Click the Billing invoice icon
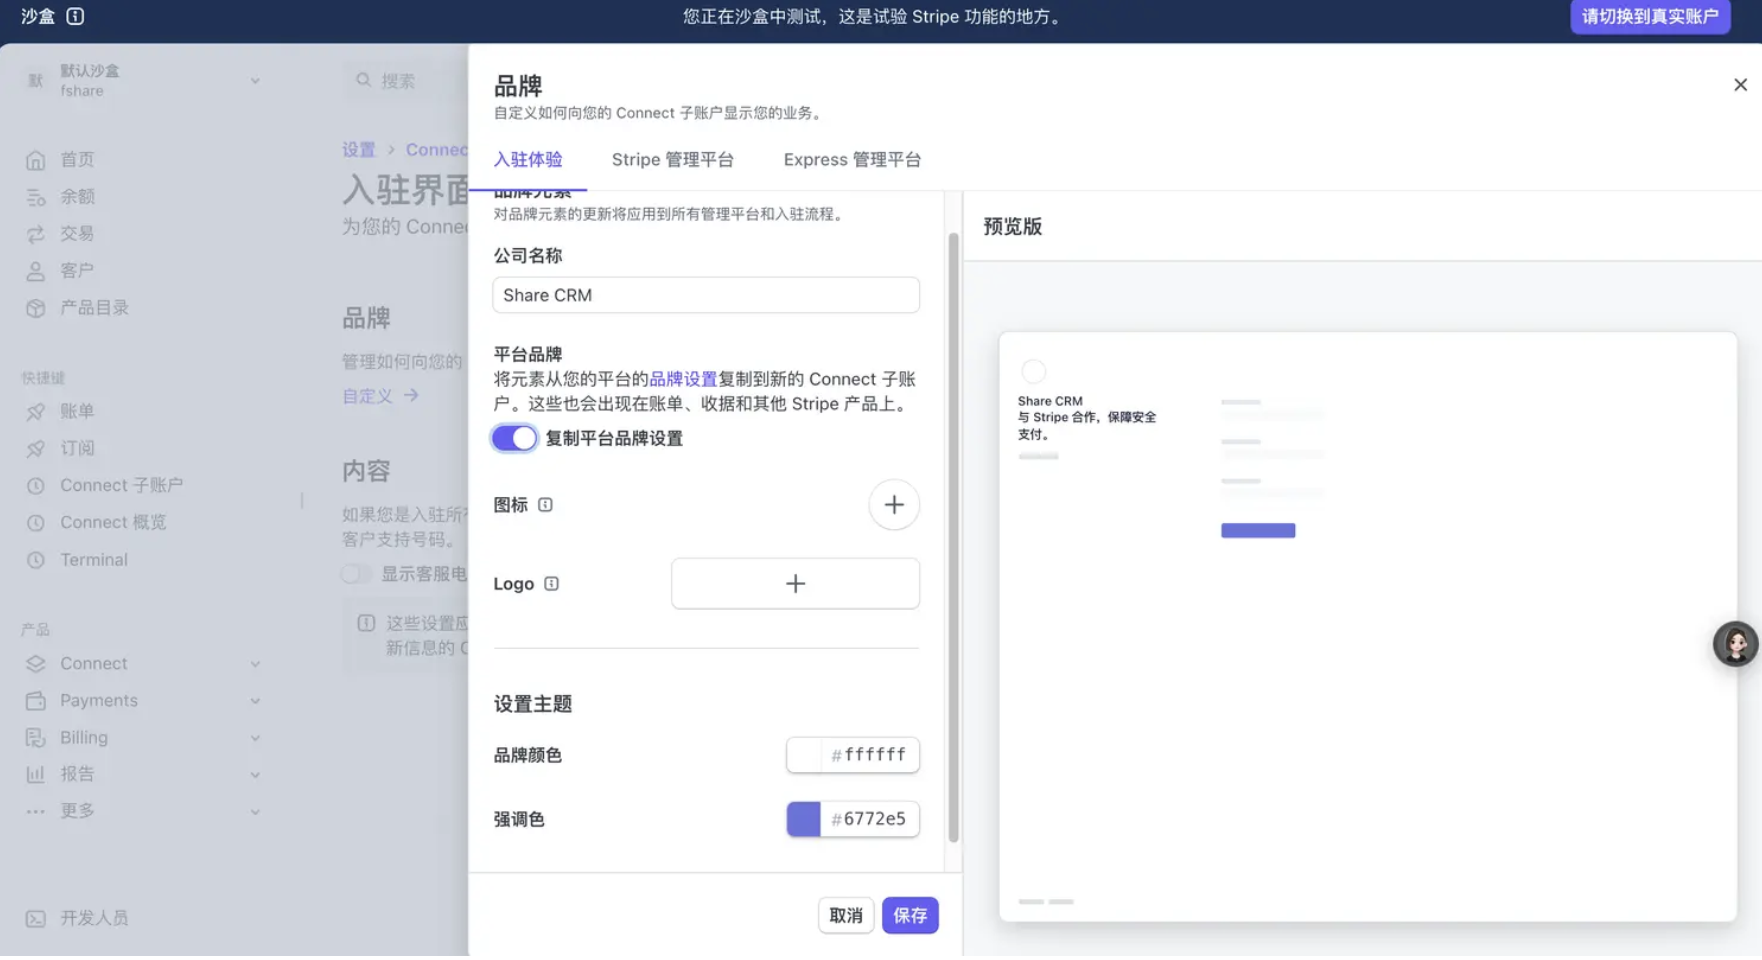This screenshot has height=960, width=1762. pyautogui.click(x=36, y=738)
